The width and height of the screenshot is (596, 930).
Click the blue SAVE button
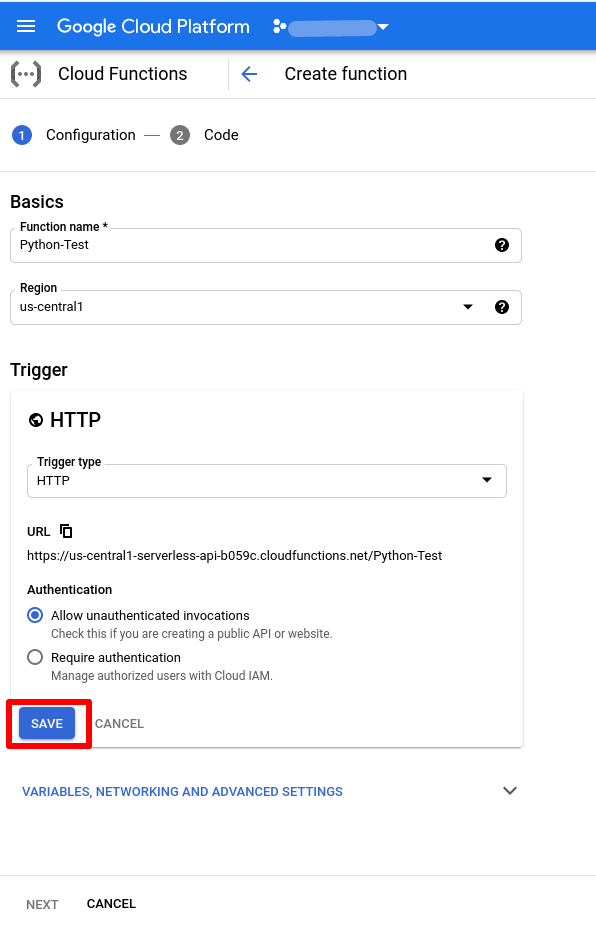coord(47,723)
